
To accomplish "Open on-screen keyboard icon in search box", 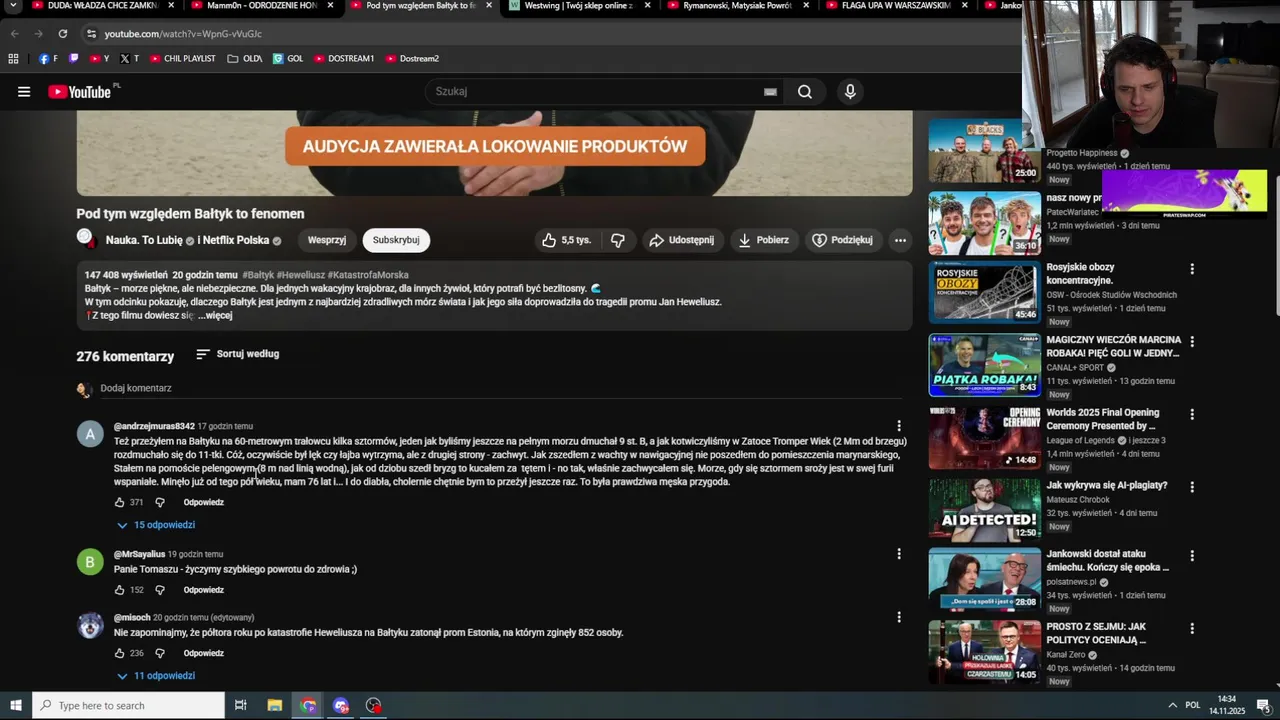I will click(x=770, y=92).
